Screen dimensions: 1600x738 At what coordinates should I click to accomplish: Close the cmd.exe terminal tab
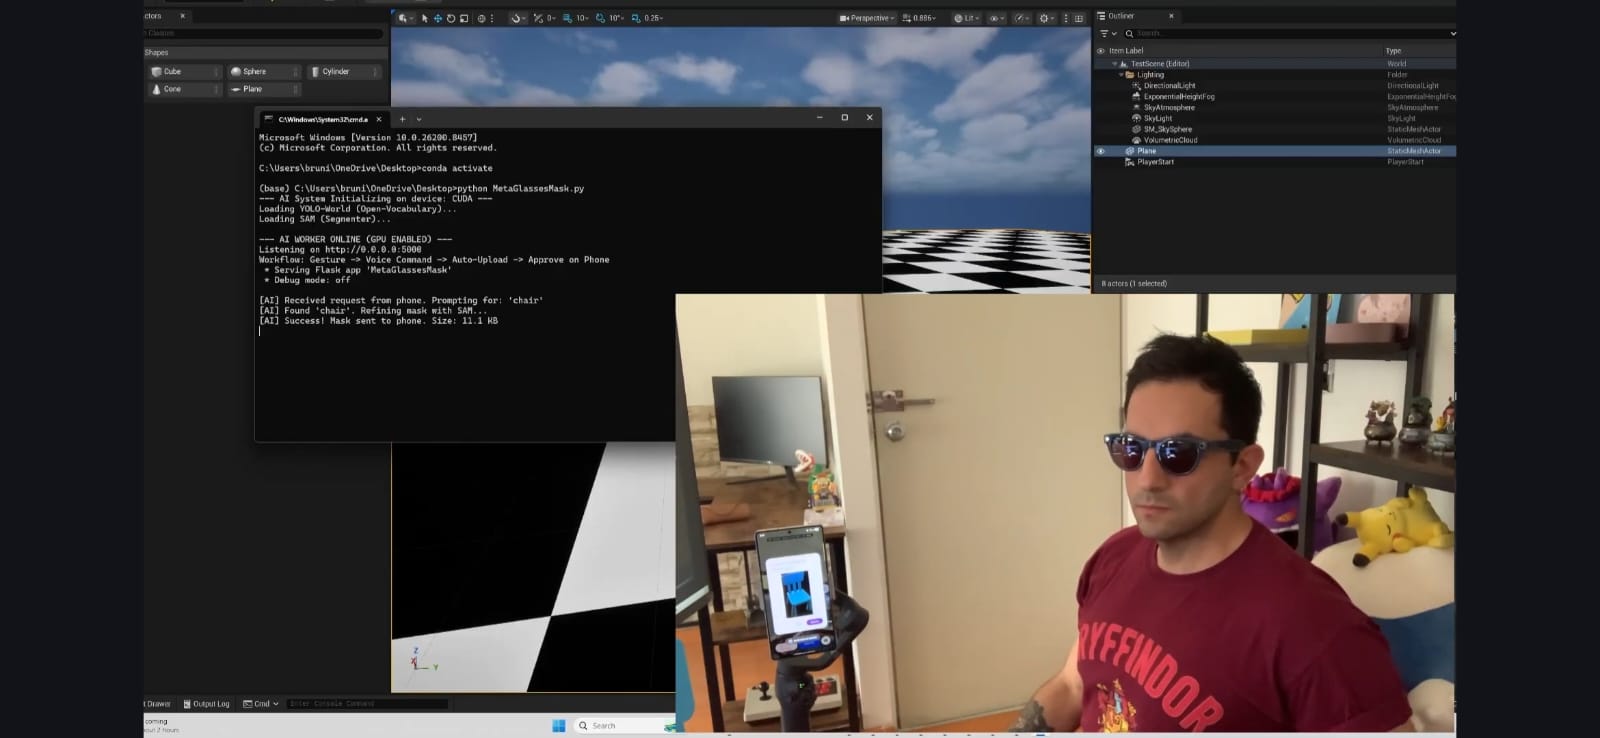click(379, 119)
